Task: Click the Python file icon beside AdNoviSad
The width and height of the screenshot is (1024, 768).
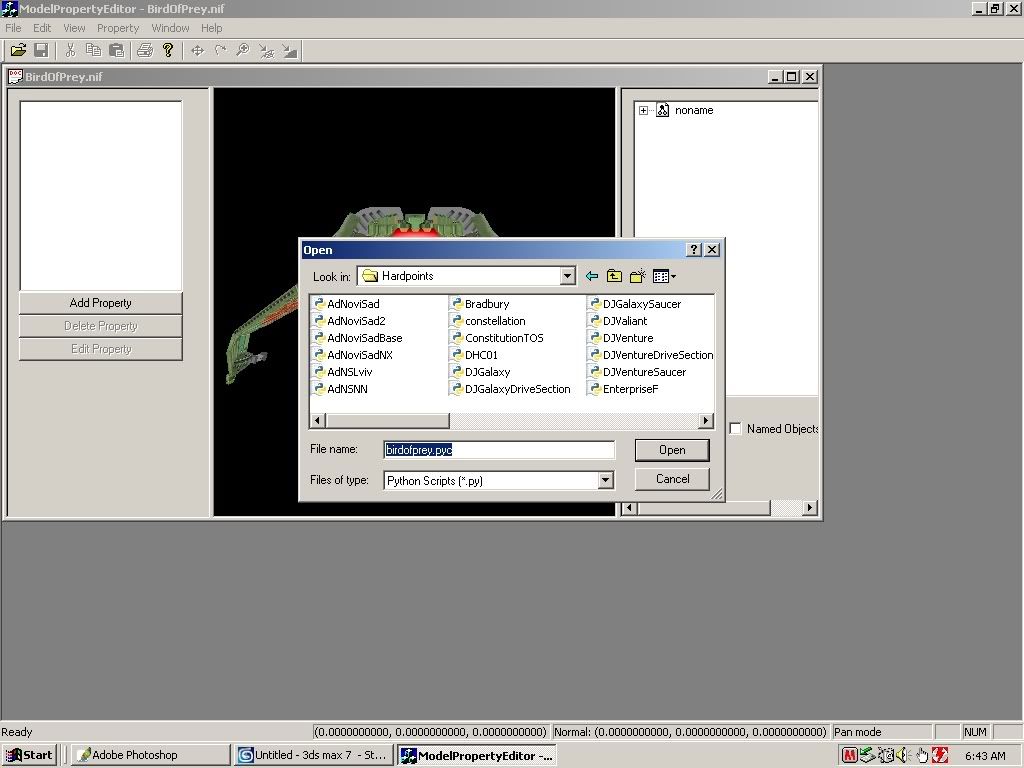Action: pos(319,304)
